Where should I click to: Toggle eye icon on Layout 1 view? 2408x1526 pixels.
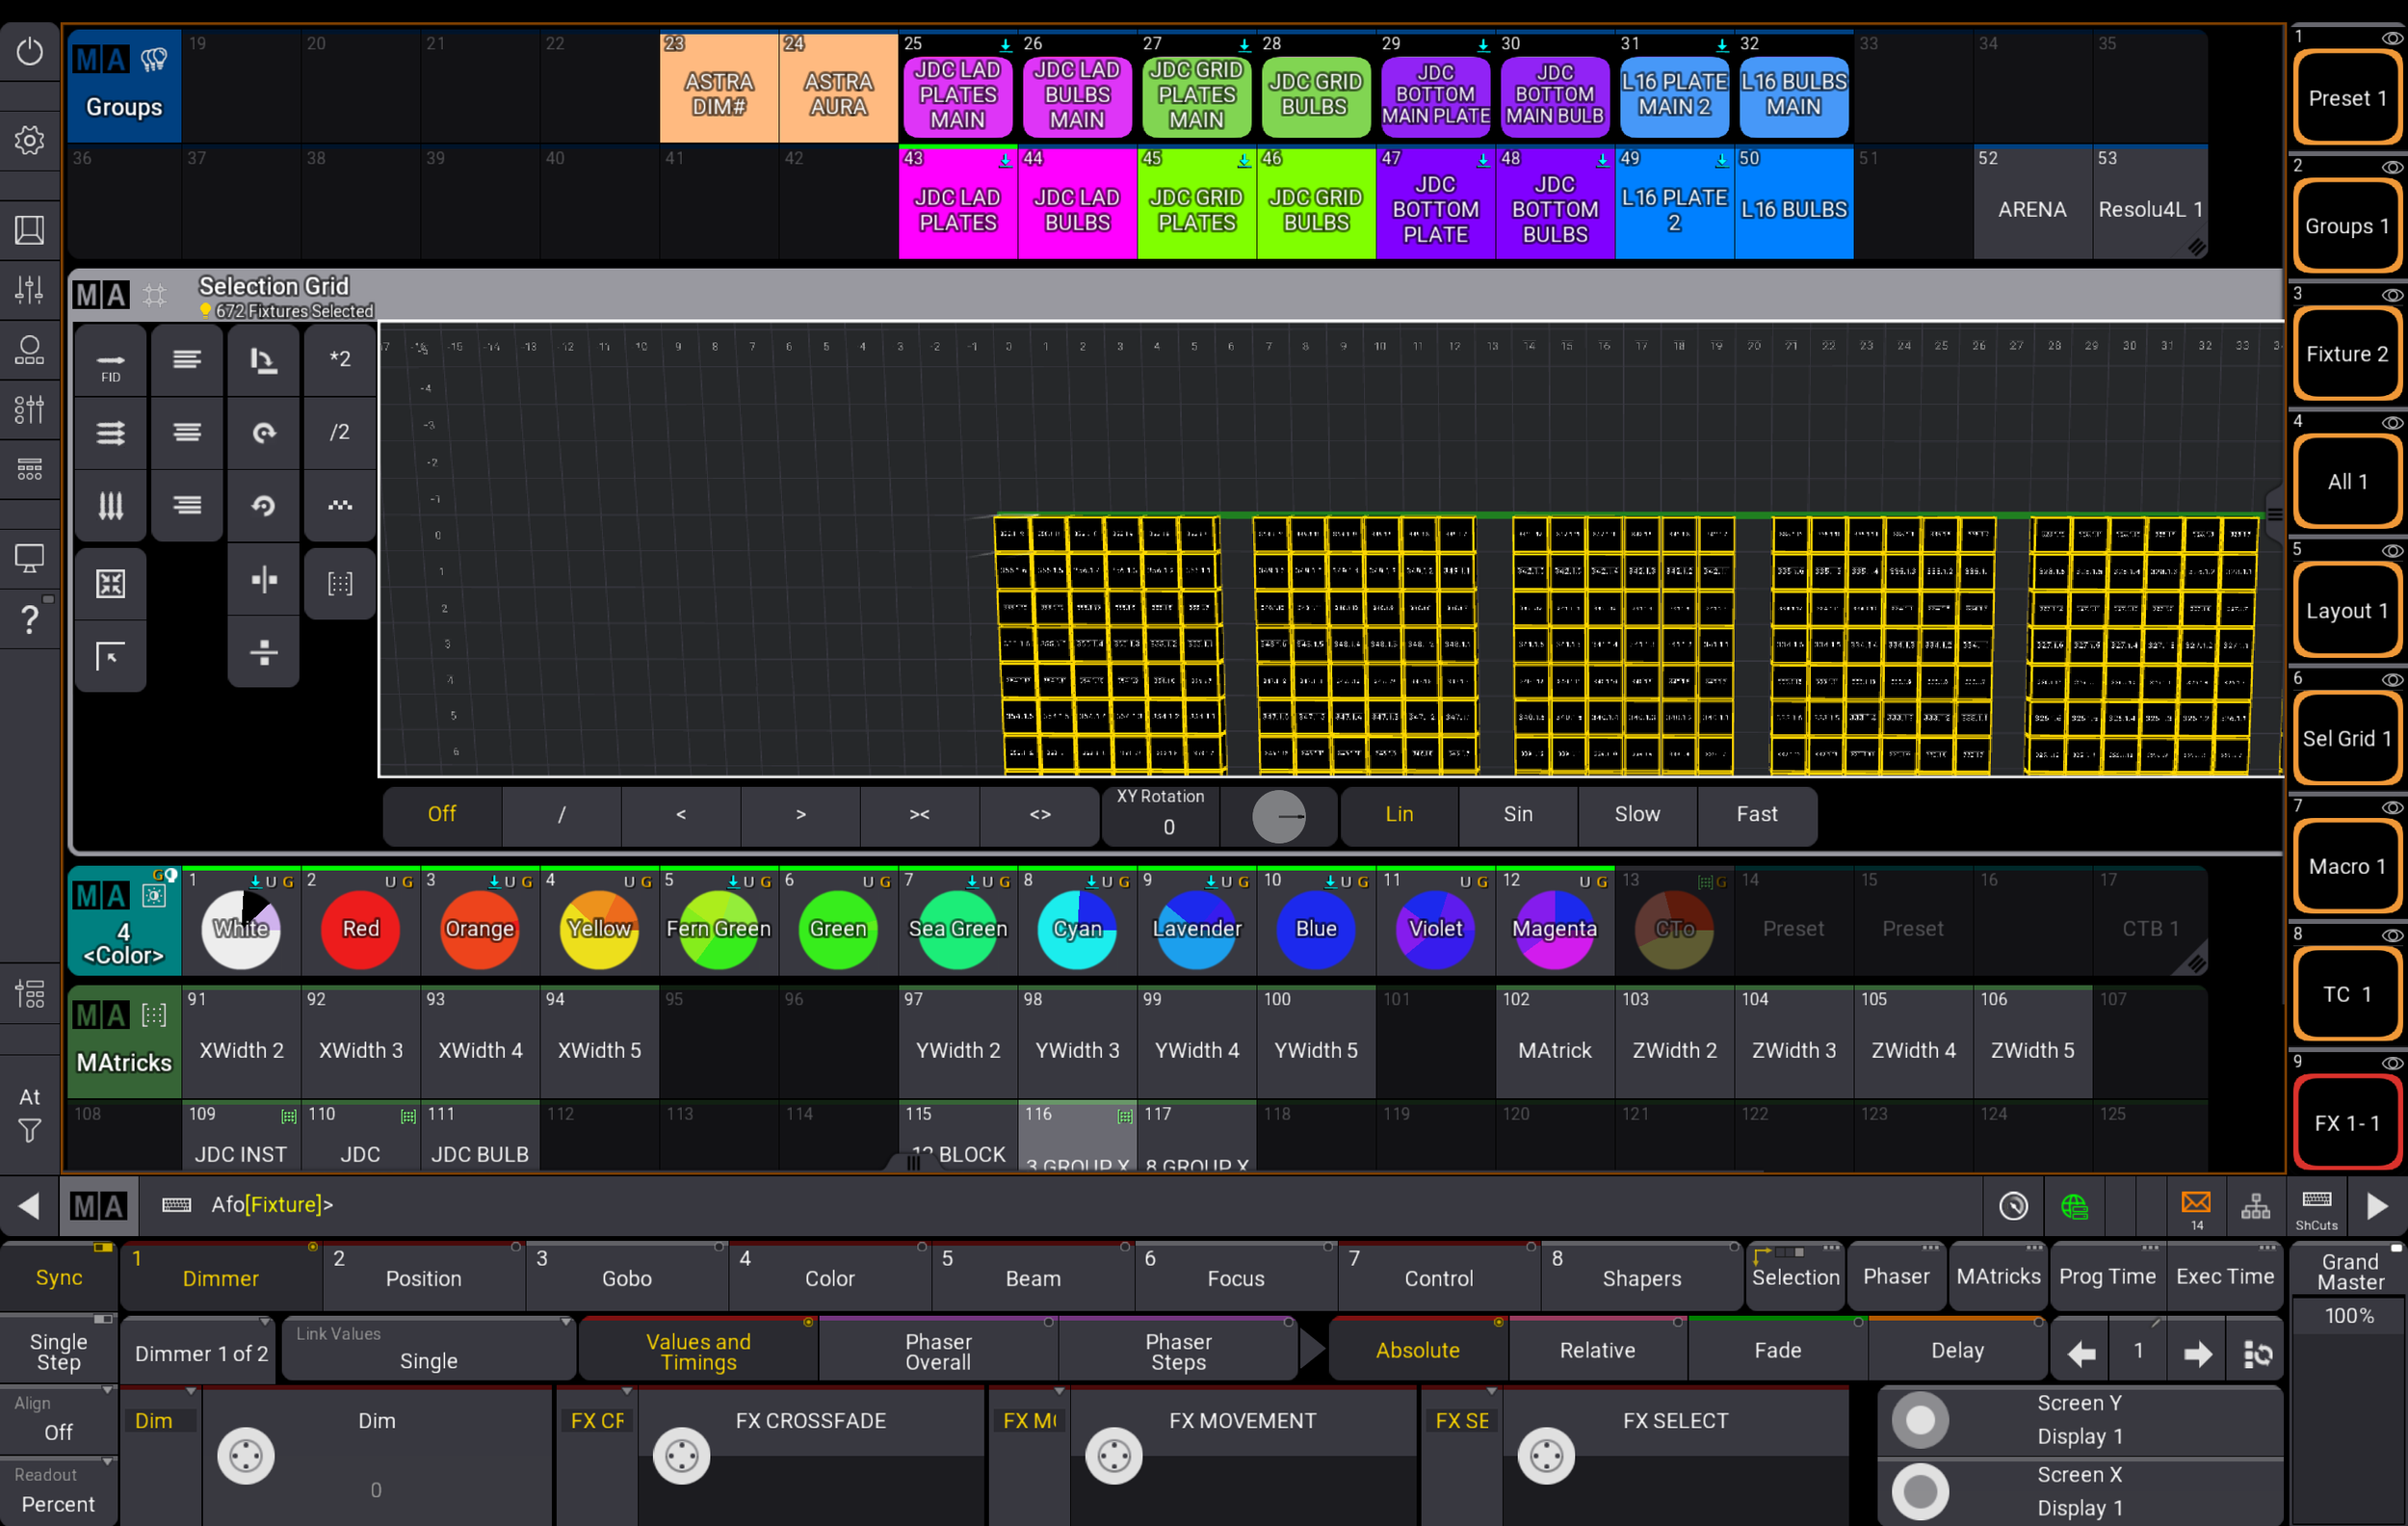tap(2391, 551)
